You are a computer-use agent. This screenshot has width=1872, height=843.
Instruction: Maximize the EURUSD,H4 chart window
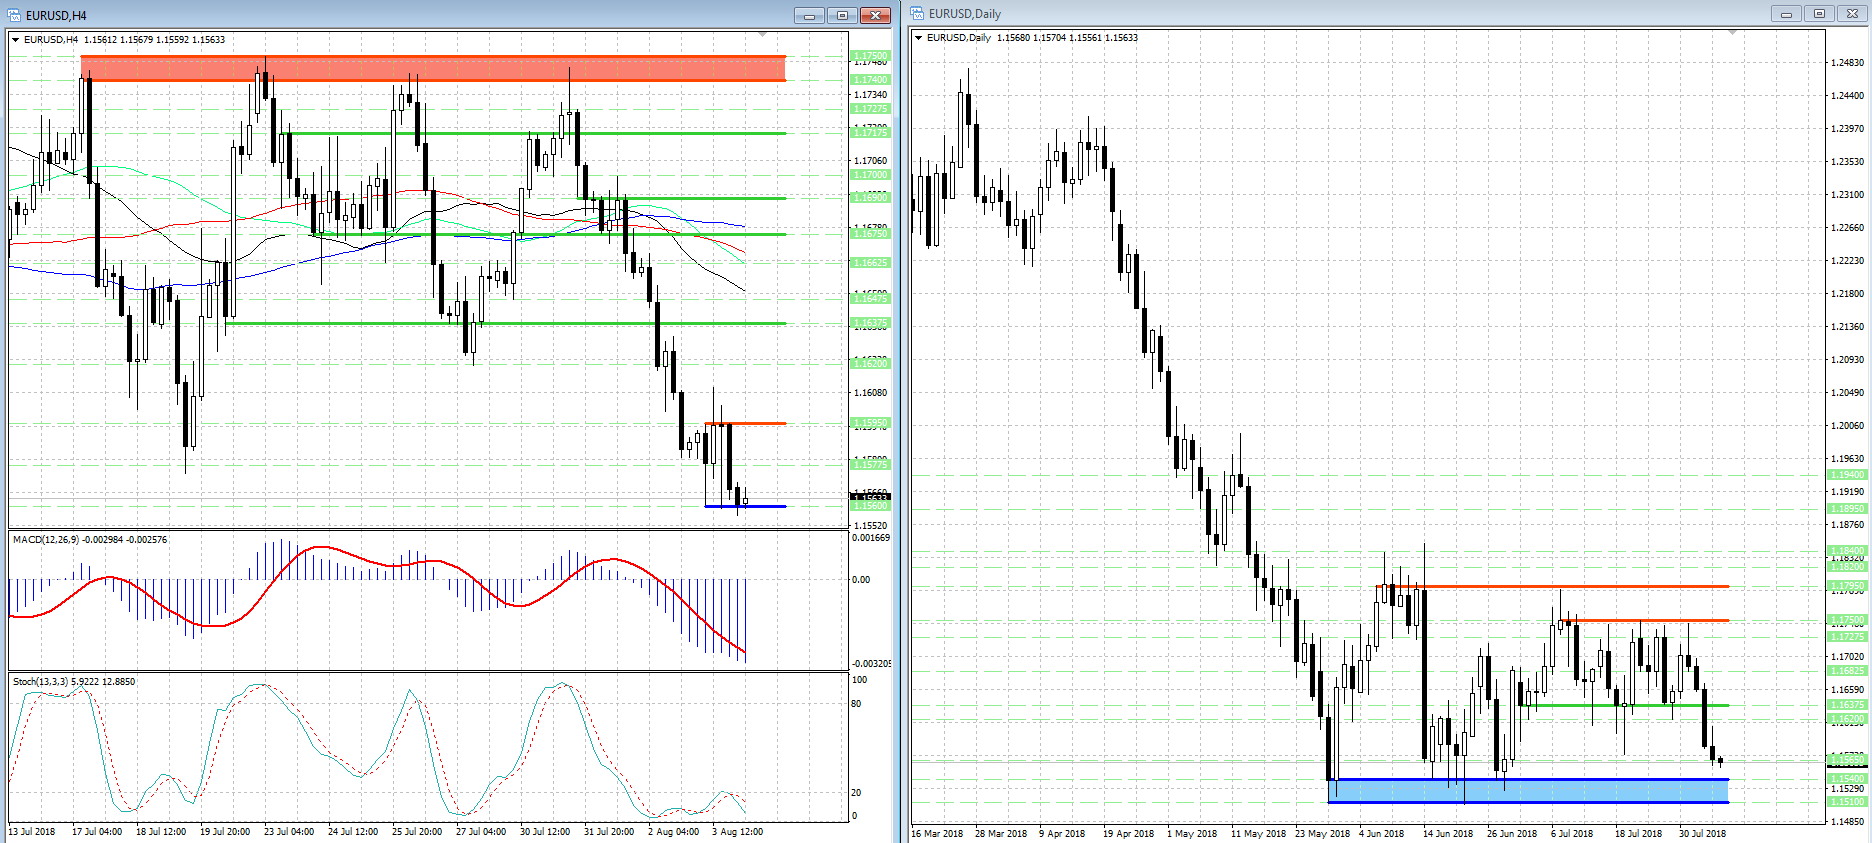coord(842,15)
